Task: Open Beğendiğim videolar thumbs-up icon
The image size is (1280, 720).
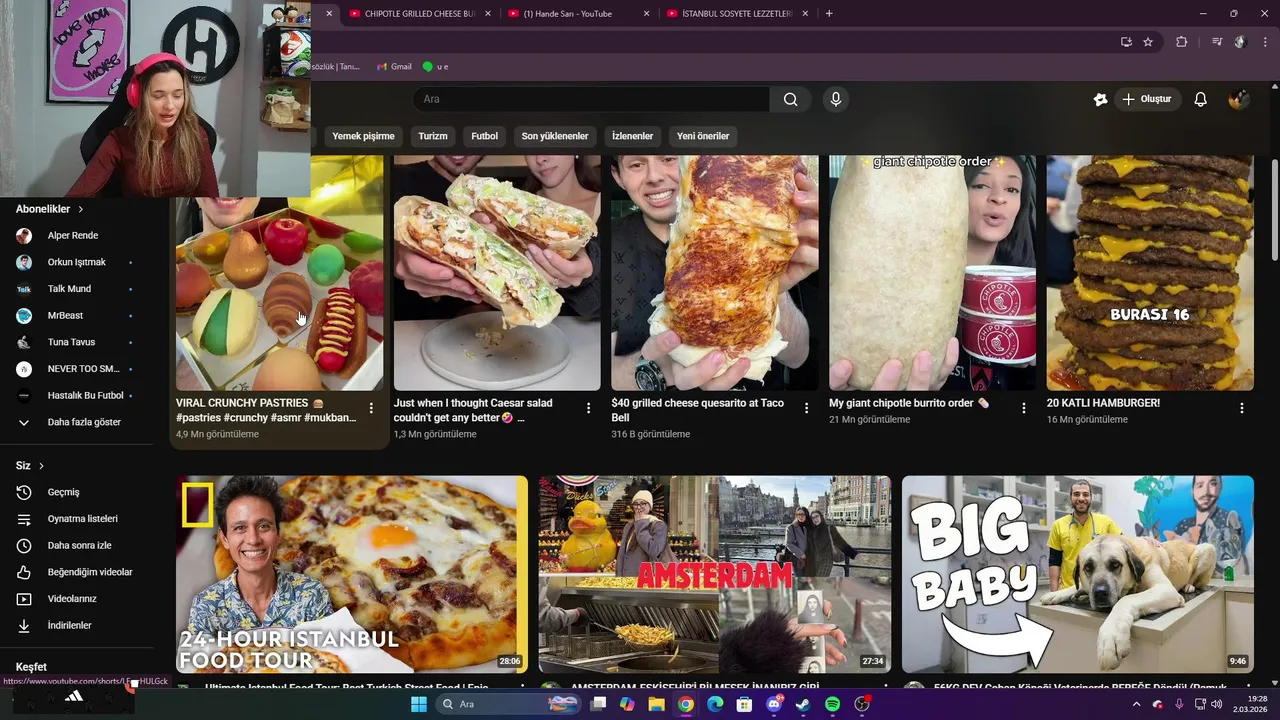Action: [x=24, y=572]
